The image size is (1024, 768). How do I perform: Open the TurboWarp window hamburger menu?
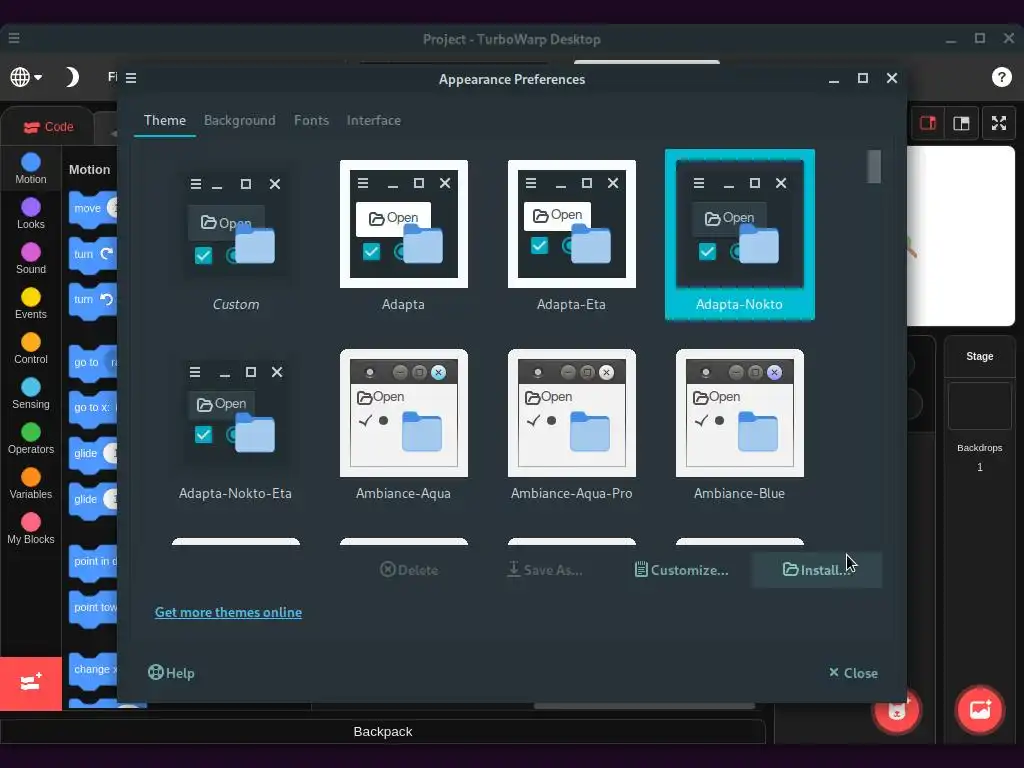pos(14,38)
